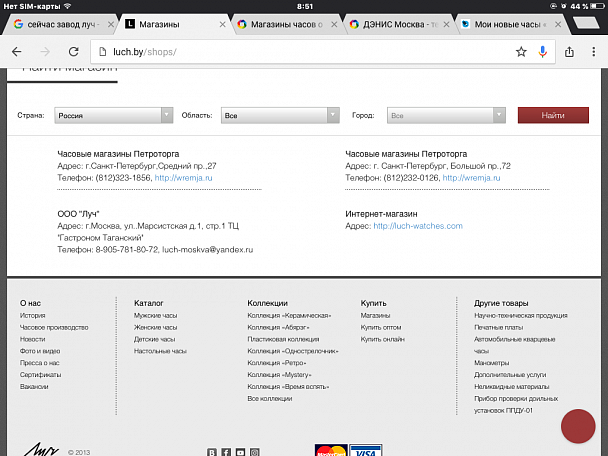
Task: Open the YouTube icon in footer
Action: coord(240,452)
